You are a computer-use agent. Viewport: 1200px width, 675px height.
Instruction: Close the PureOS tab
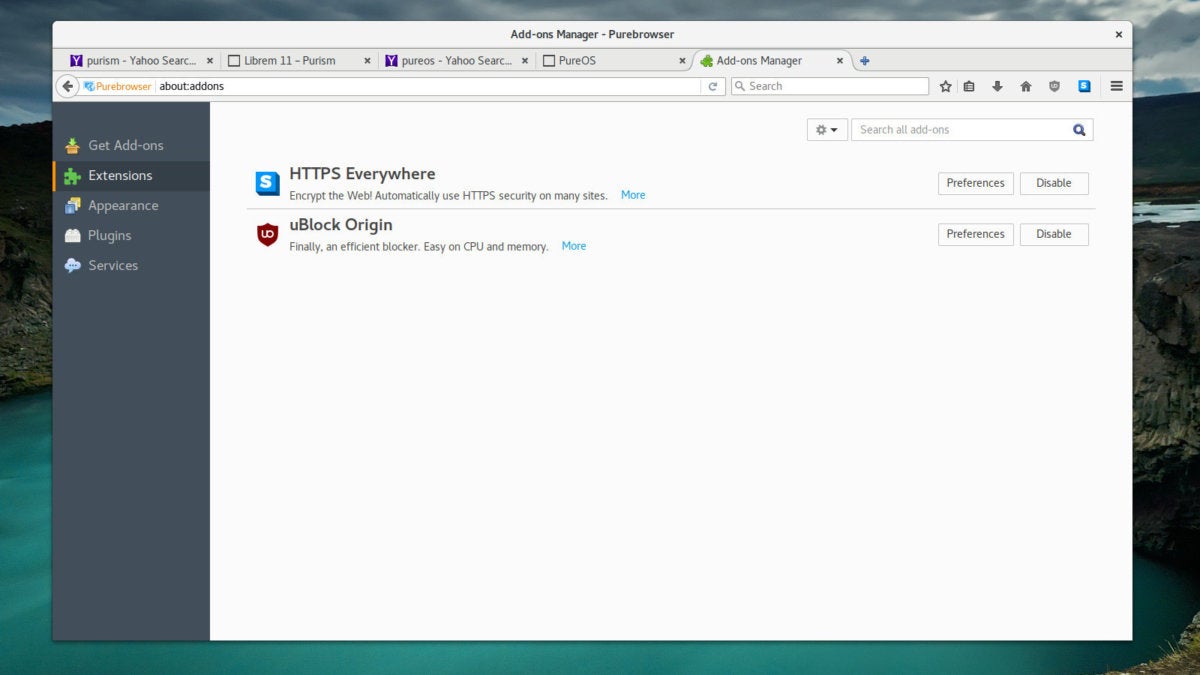pyautogui.click(x=683, y=61)
